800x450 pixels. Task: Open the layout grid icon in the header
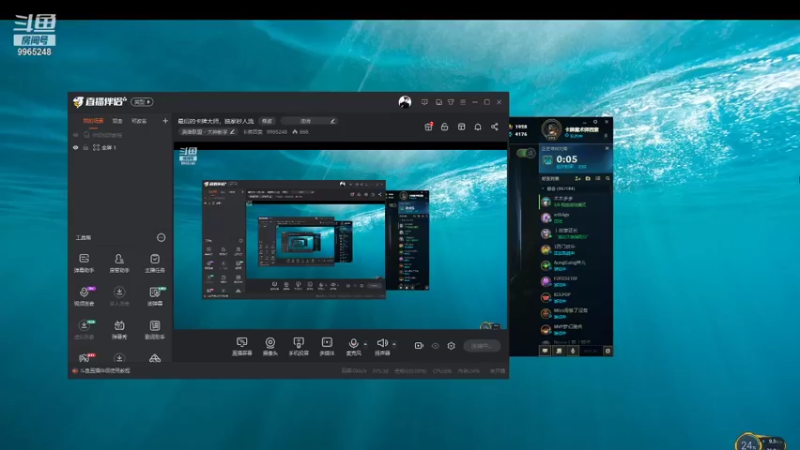(x=461, y=127)
